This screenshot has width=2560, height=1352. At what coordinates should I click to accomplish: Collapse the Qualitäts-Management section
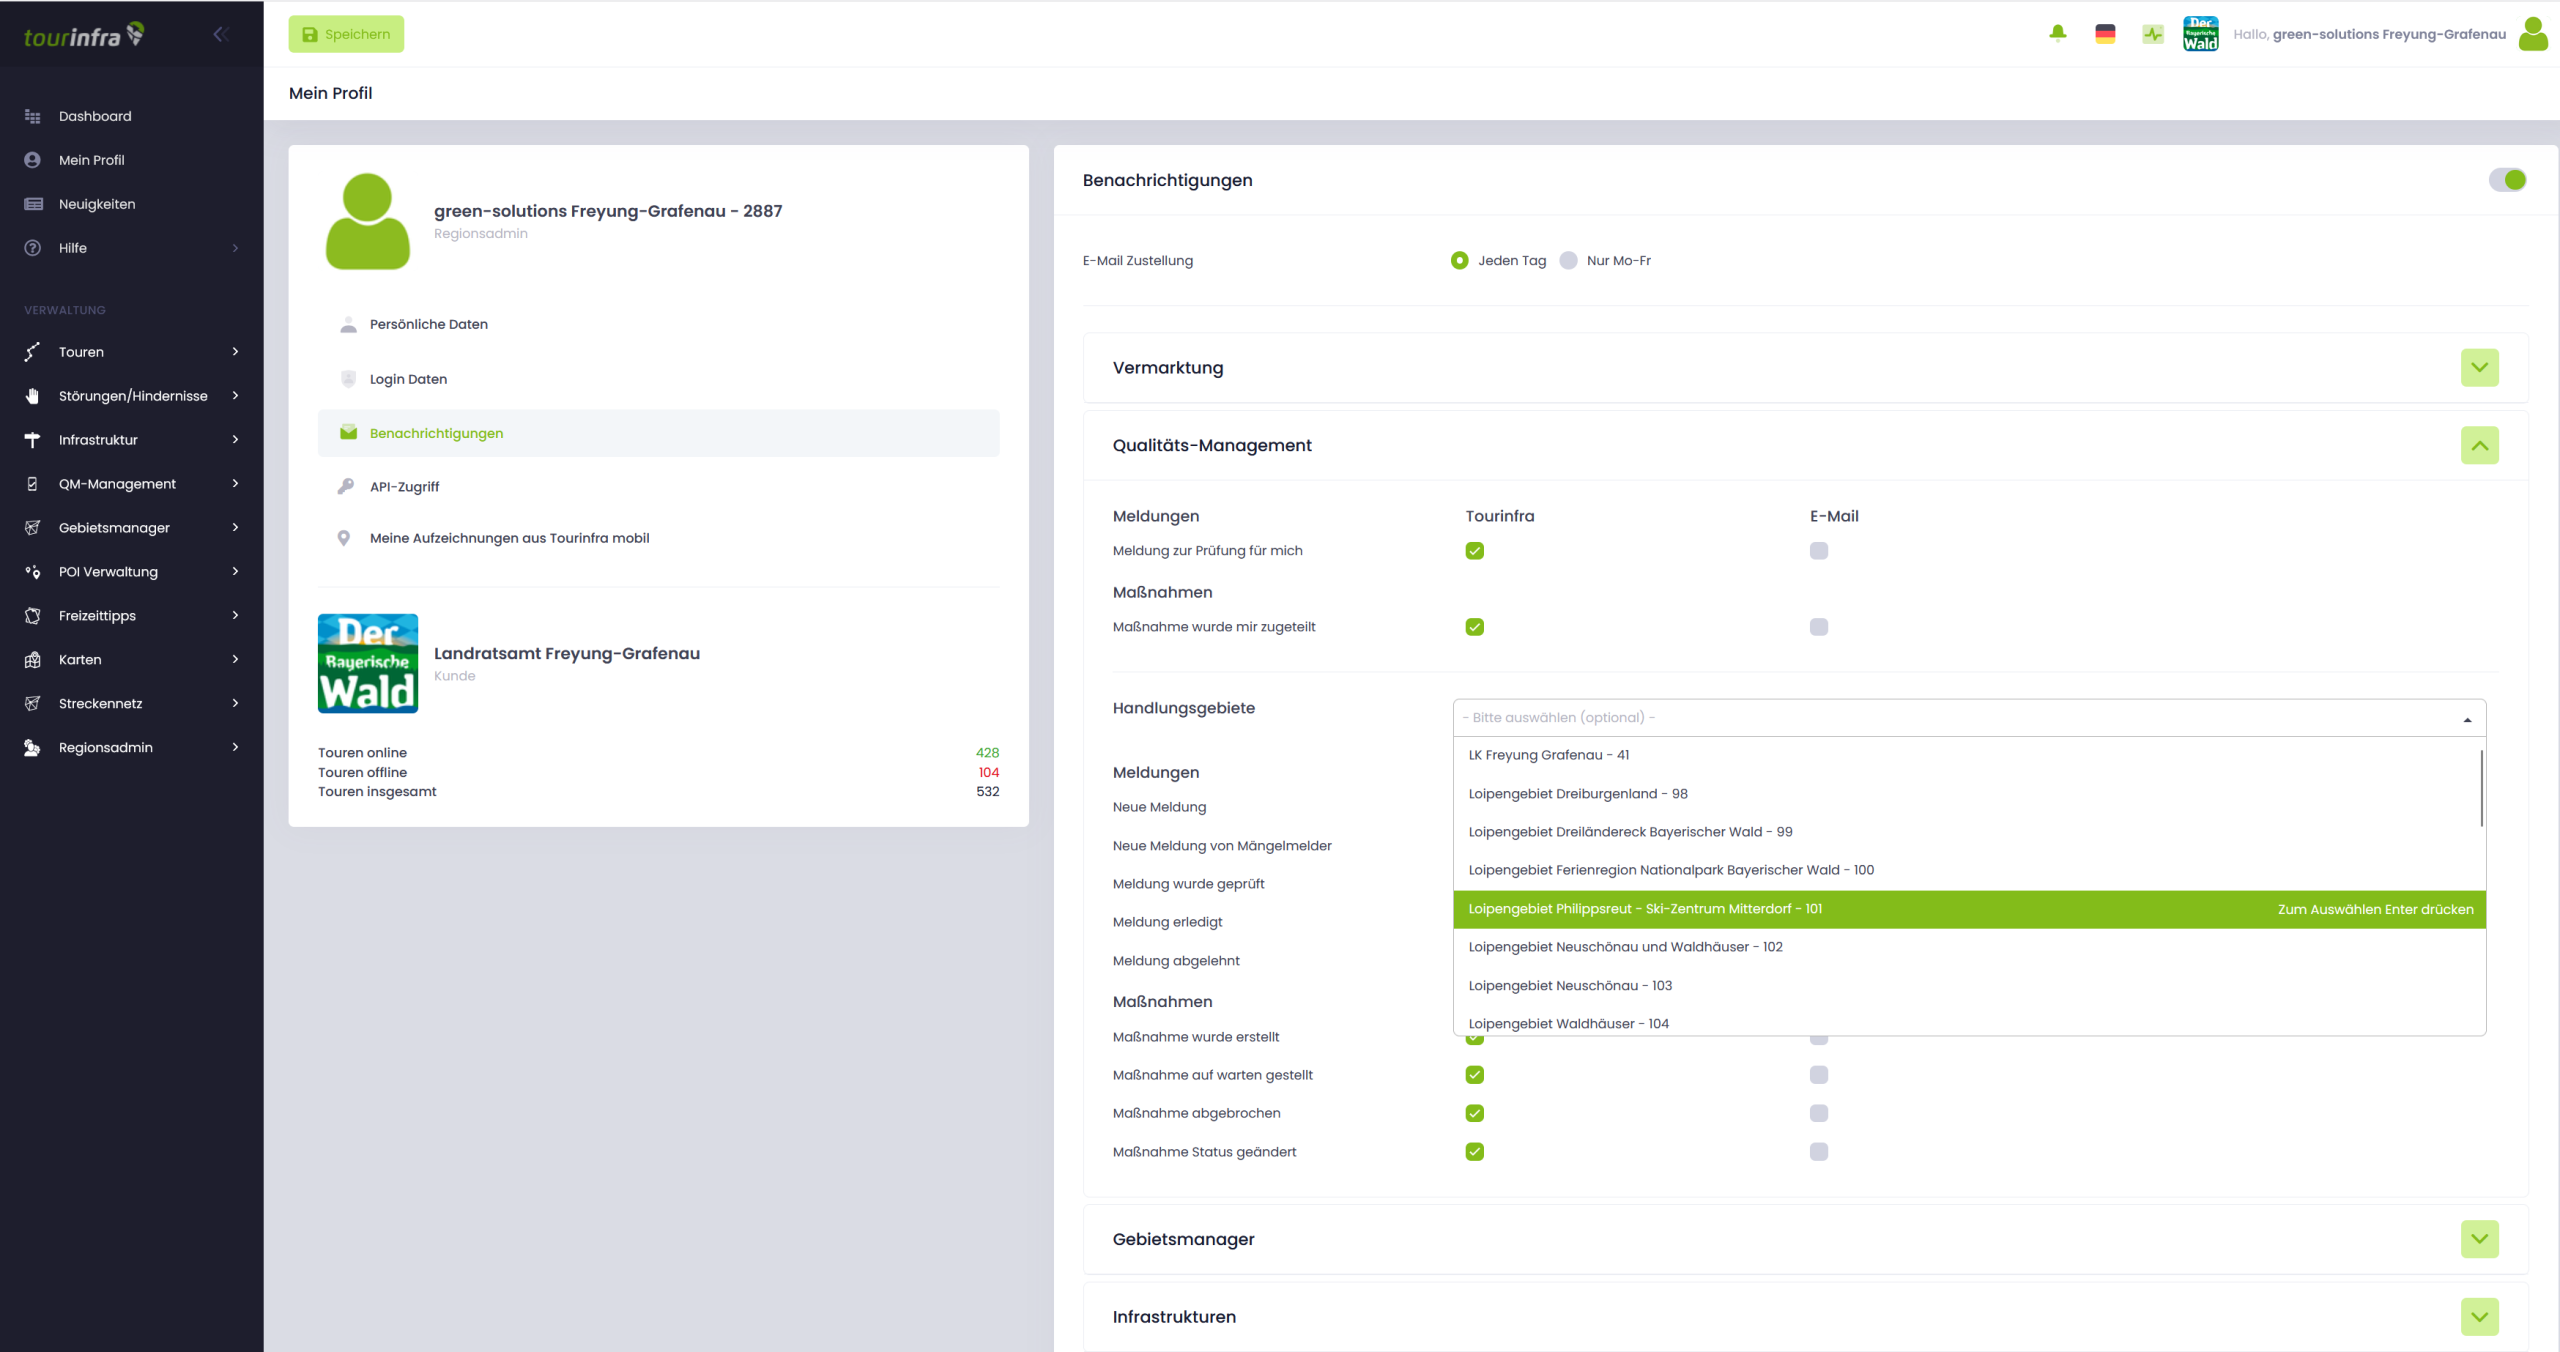(2479, 446)
